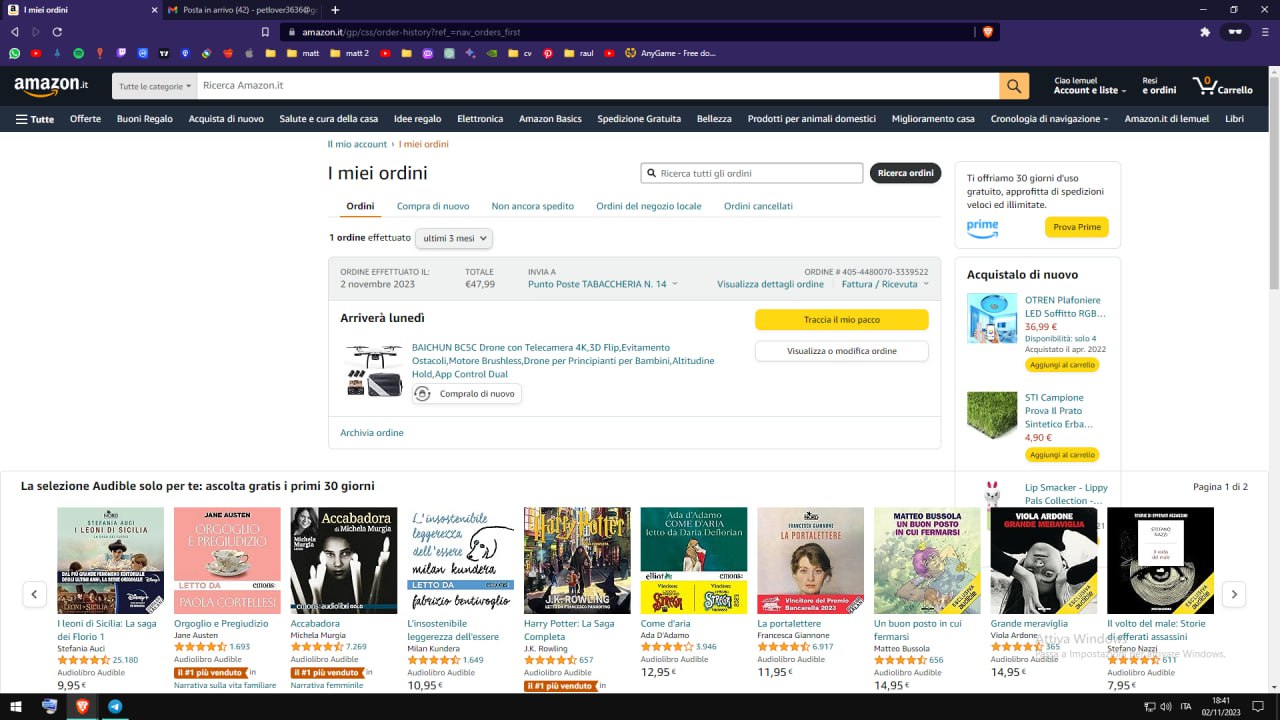The width and height of the screenshot is (1280, 720).
Task: Click the orange search magnifier button
Action: click(1013, 86)
